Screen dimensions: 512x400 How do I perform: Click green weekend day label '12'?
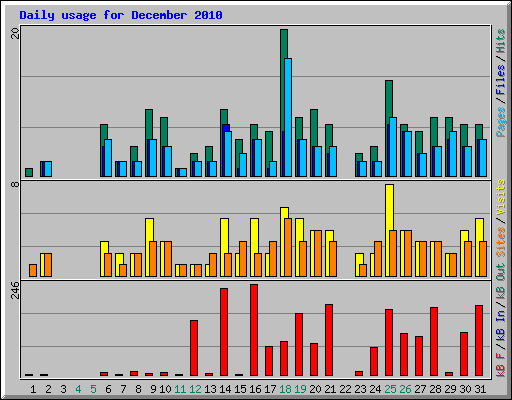[x=195, y=389]
